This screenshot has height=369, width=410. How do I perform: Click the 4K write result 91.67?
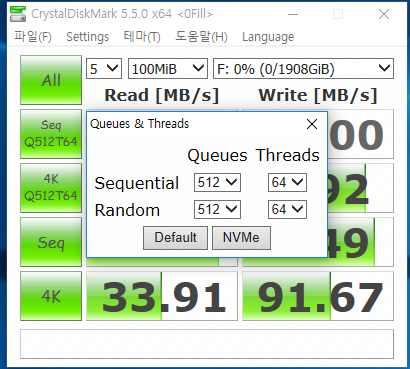318,296
